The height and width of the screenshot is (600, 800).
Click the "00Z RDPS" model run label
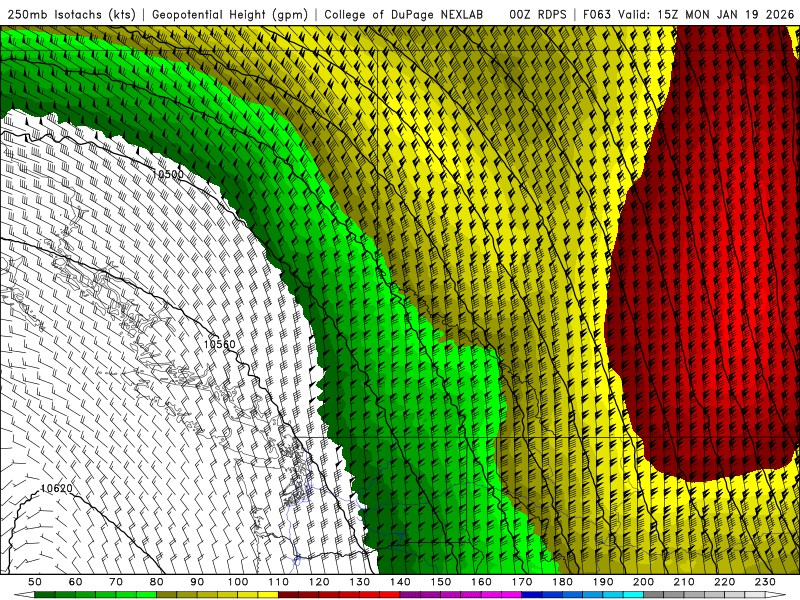538,14
